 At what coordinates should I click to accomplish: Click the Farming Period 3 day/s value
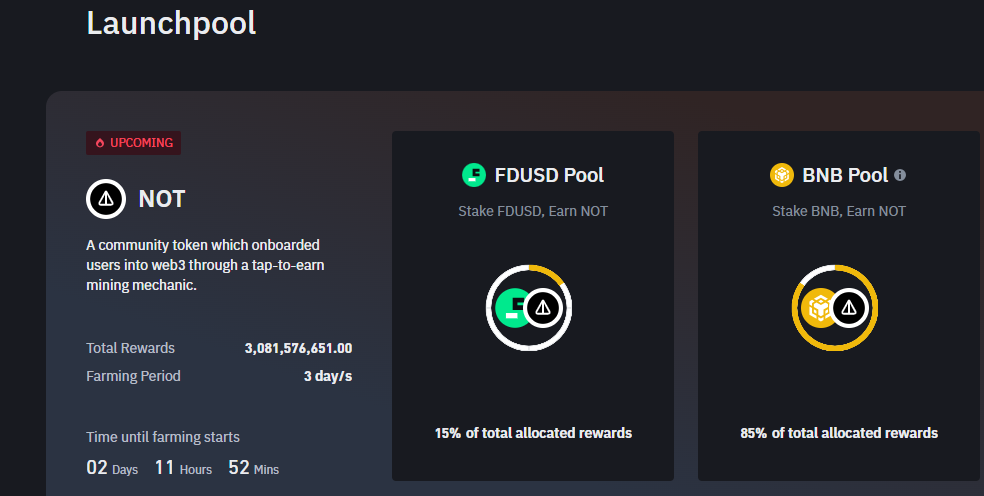click(x=328, y=377)
